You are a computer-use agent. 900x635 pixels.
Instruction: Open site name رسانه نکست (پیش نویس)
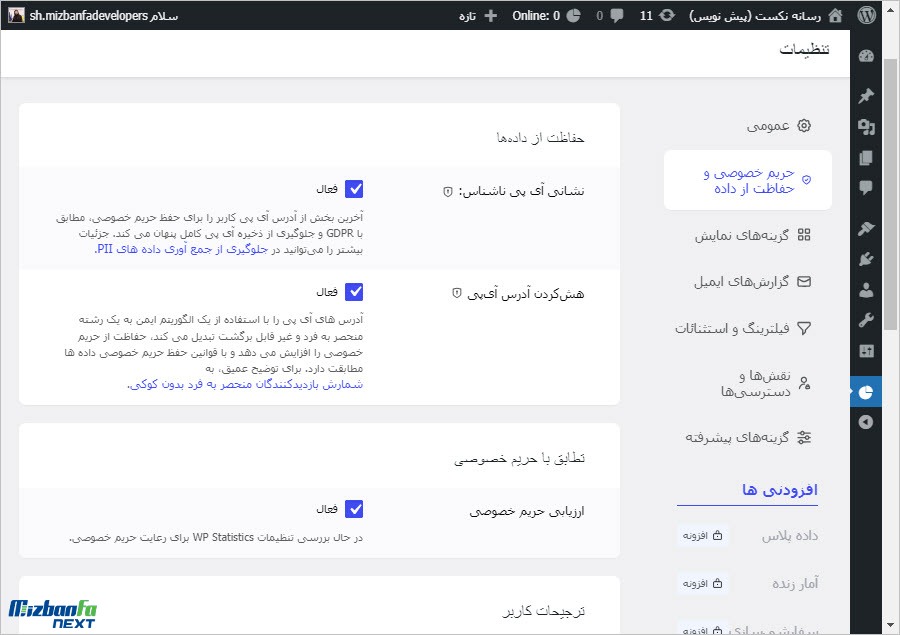[755, 16]
